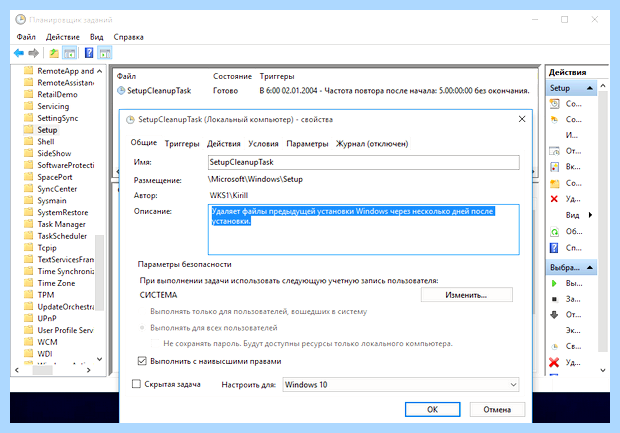Click the down arrow 'От...' disable icon
This screenshot has height=433, width=620.
[x=554, y=315]
